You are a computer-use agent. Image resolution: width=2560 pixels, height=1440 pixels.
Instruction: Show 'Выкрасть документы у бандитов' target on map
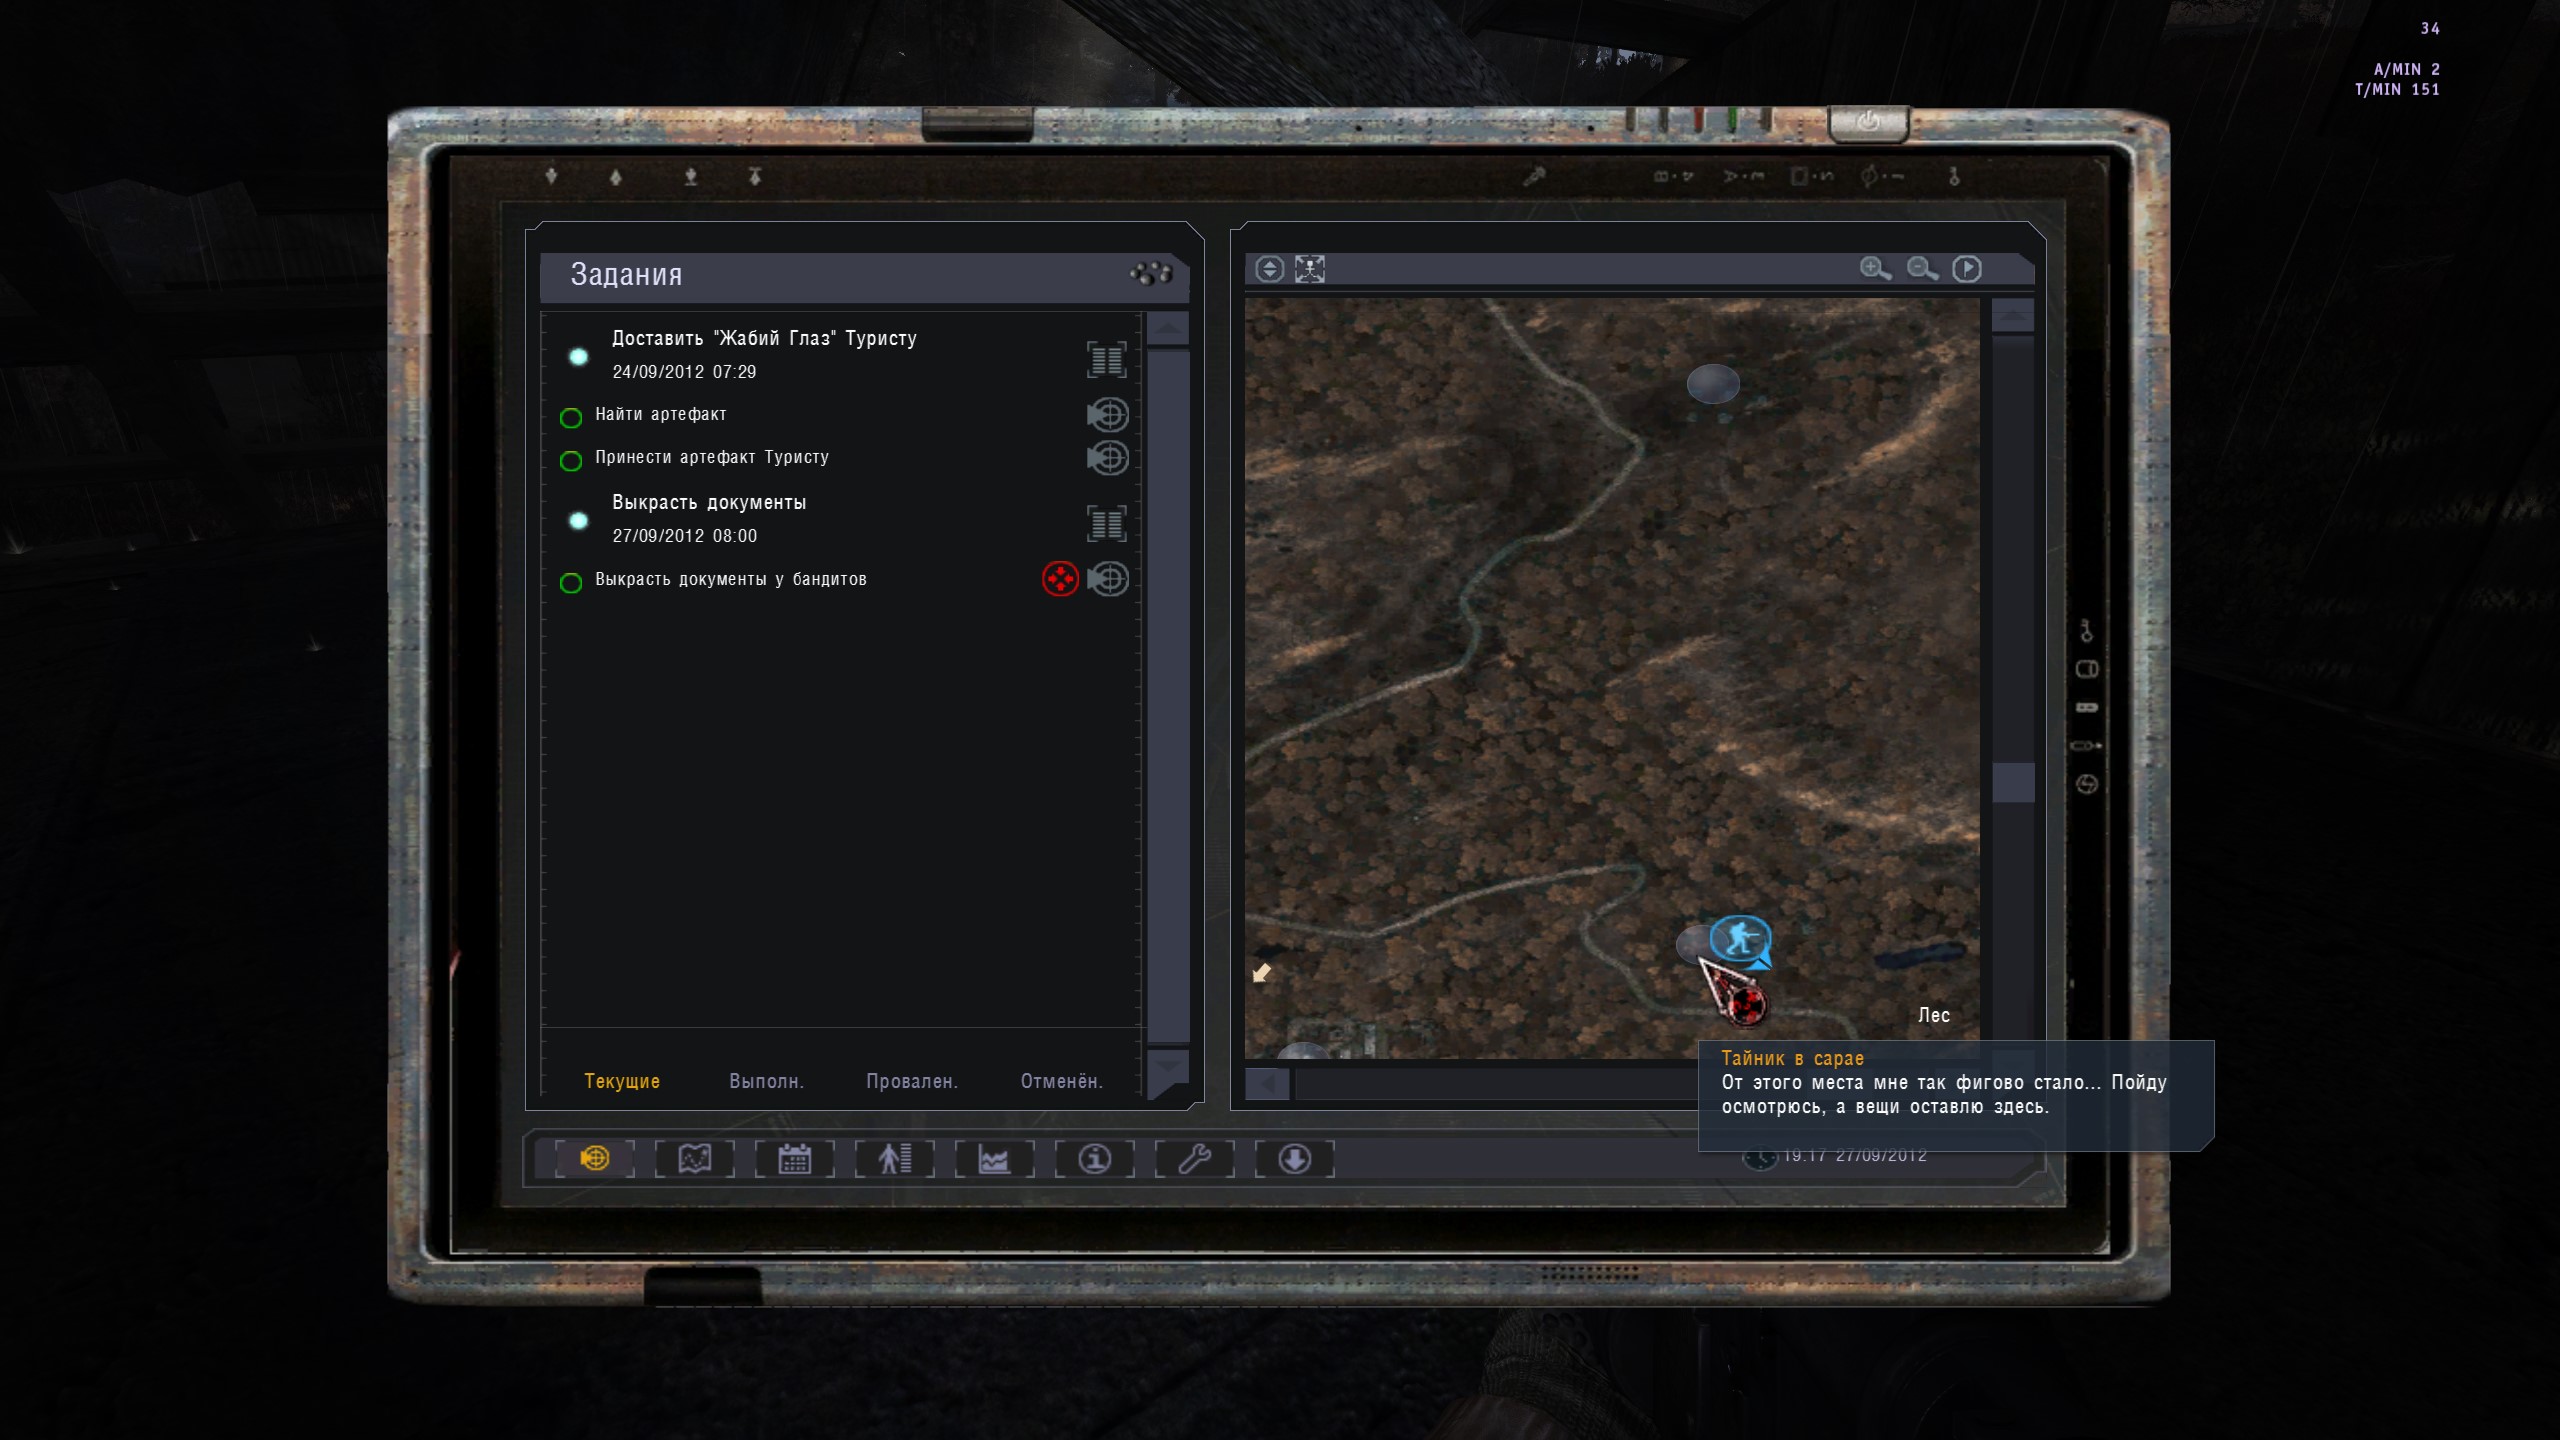tap(1108, 579)
